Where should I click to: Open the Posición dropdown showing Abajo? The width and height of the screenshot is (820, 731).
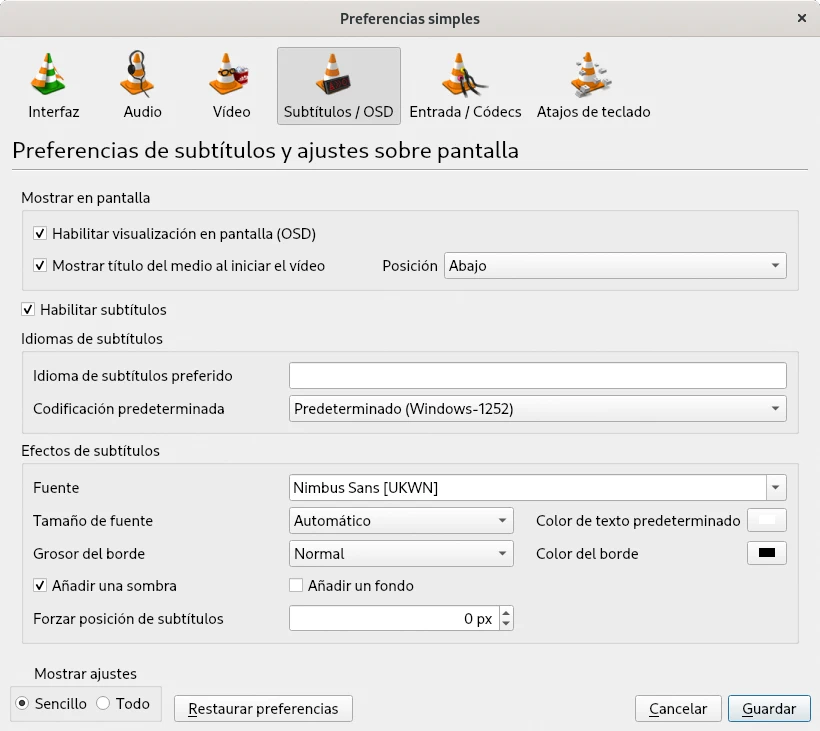point(615,266)
